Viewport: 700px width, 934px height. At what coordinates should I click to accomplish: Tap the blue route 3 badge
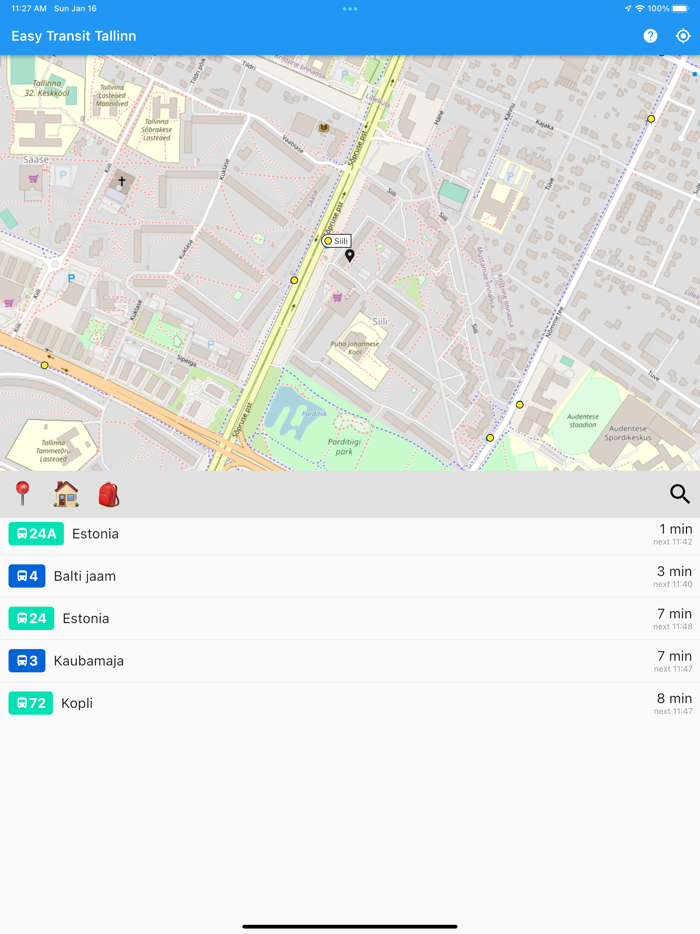27,661
